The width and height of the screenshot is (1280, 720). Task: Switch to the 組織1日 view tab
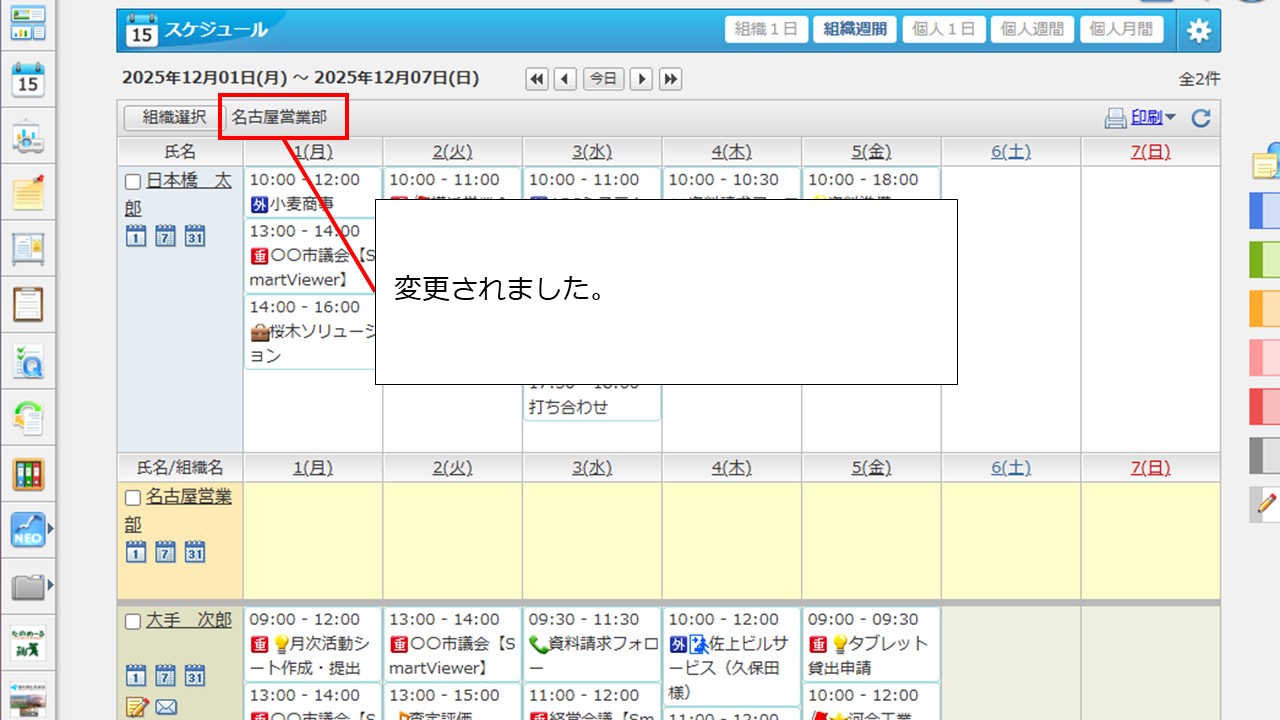coord(766,30)
